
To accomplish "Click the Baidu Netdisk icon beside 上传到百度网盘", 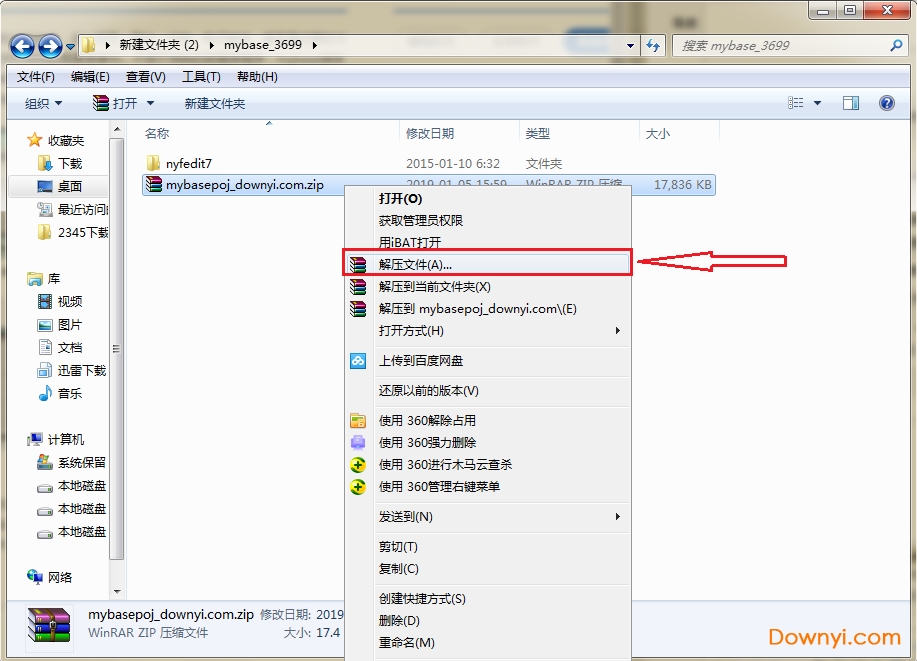I will click(x=358, y=361).
